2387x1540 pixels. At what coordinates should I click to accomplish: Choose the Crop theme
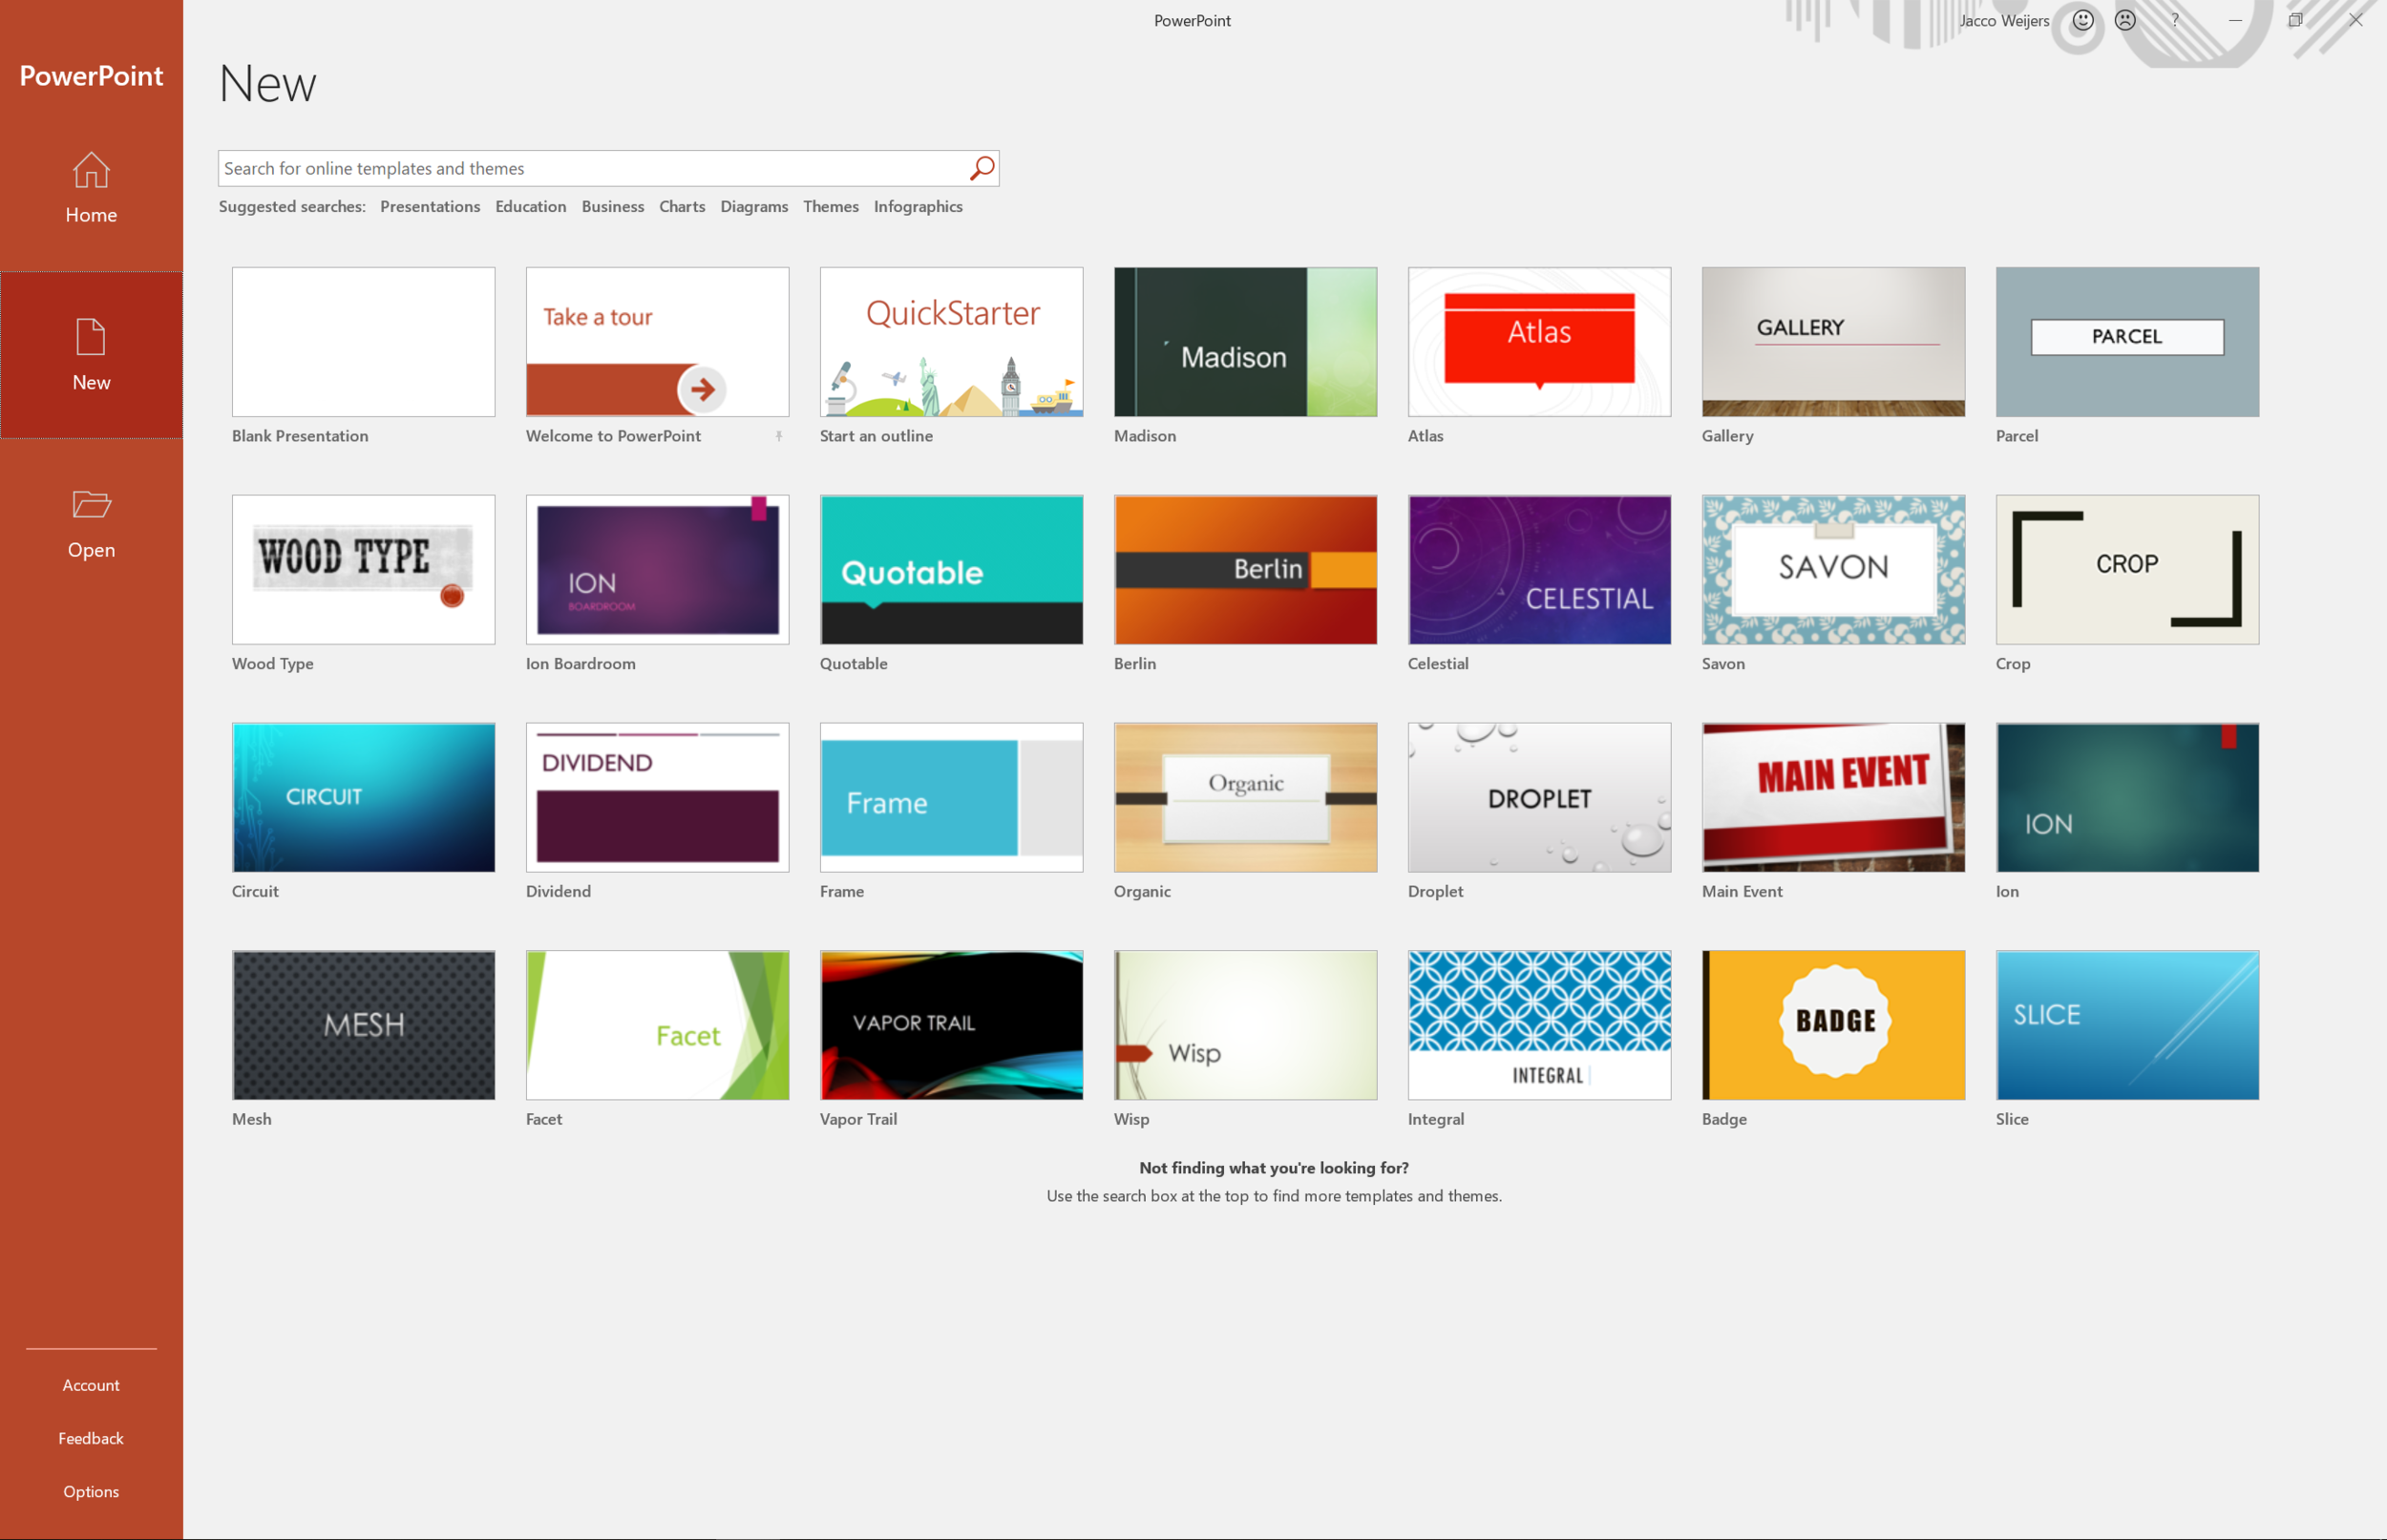[2127, 570]
